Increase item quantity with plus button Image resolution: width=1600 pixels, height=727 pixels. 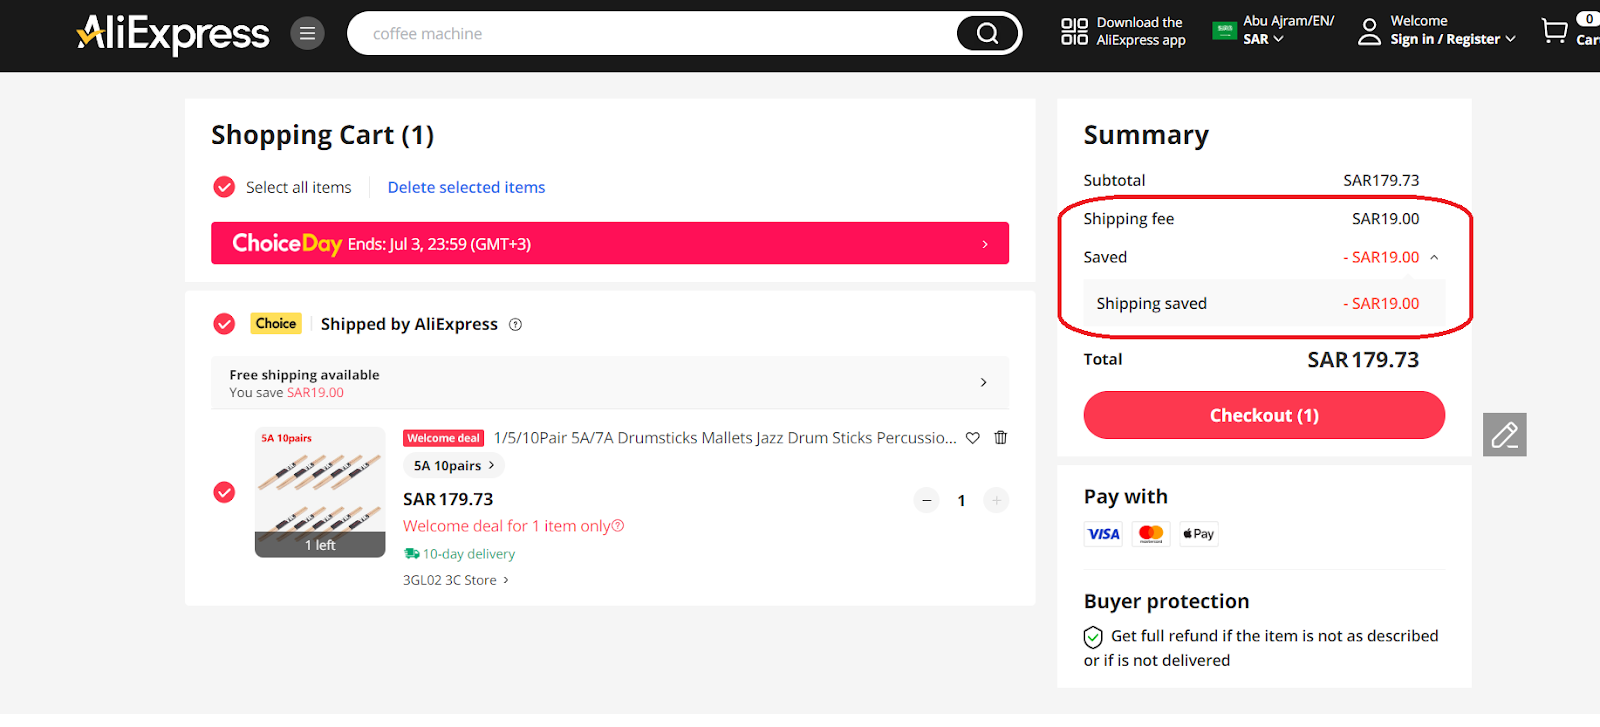click(996, 500)
